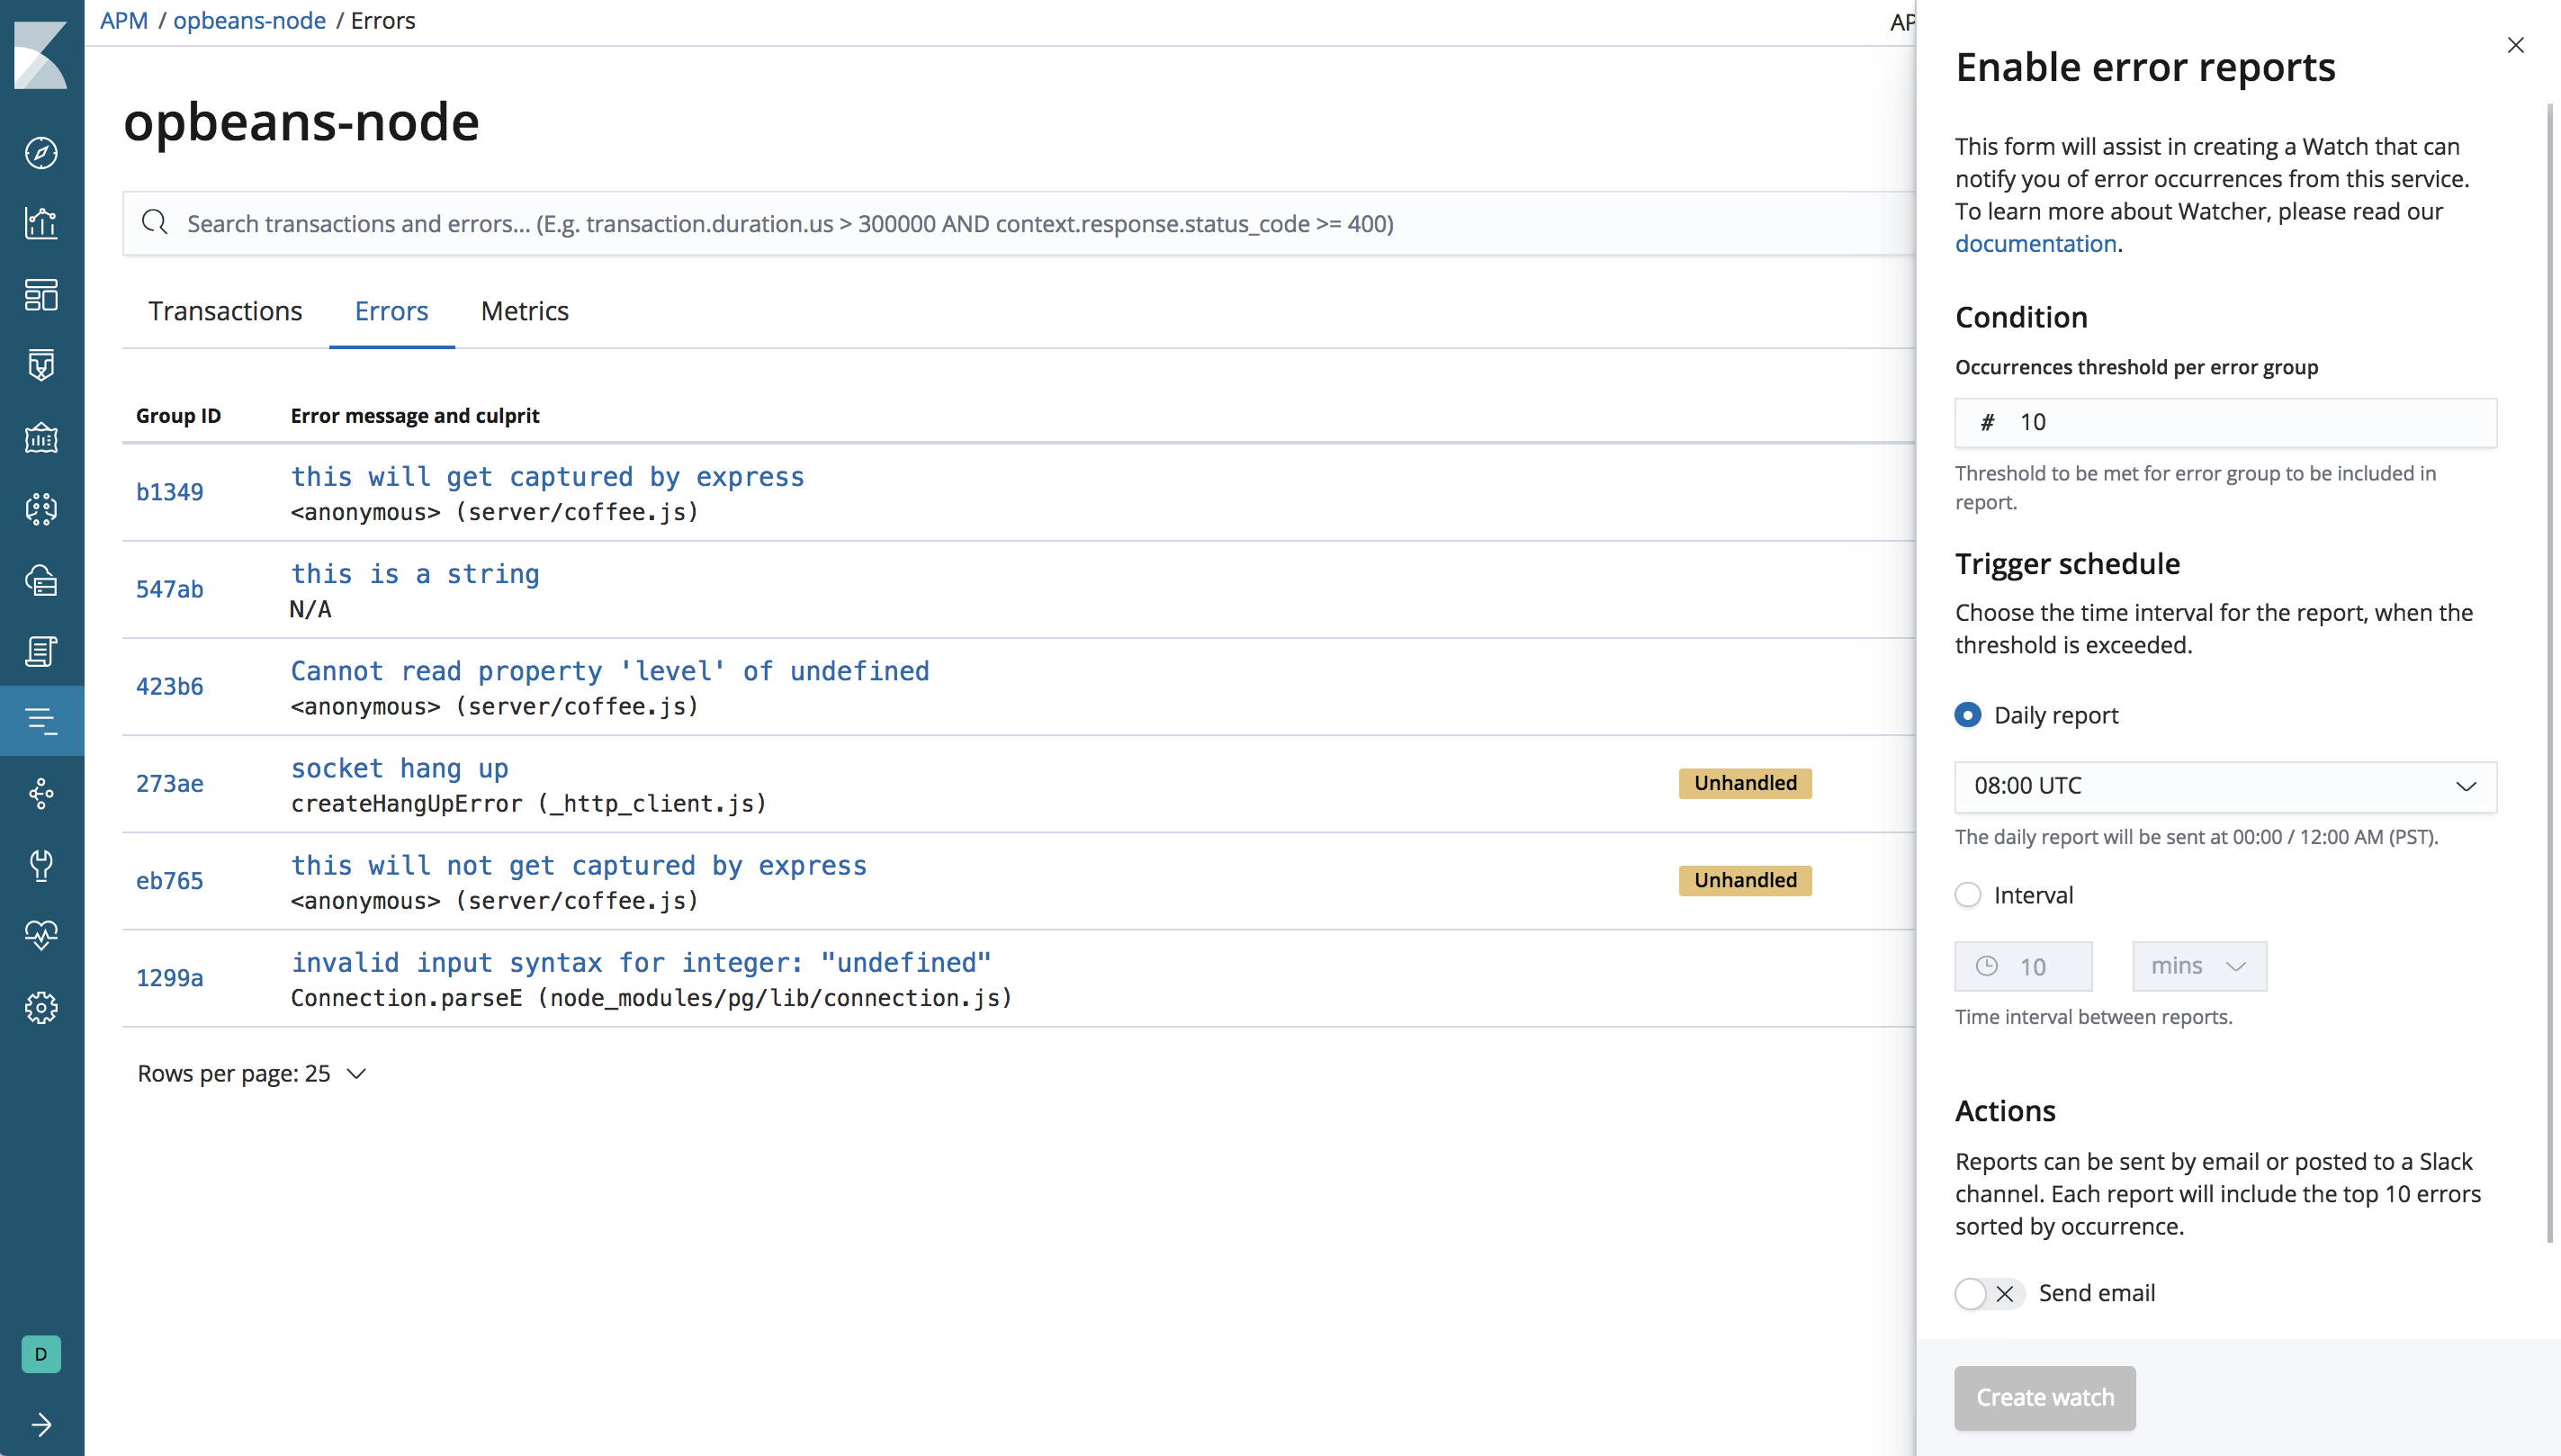Open Dev Tools wrench icon
2561x1456 pixels.
(41, 866)
